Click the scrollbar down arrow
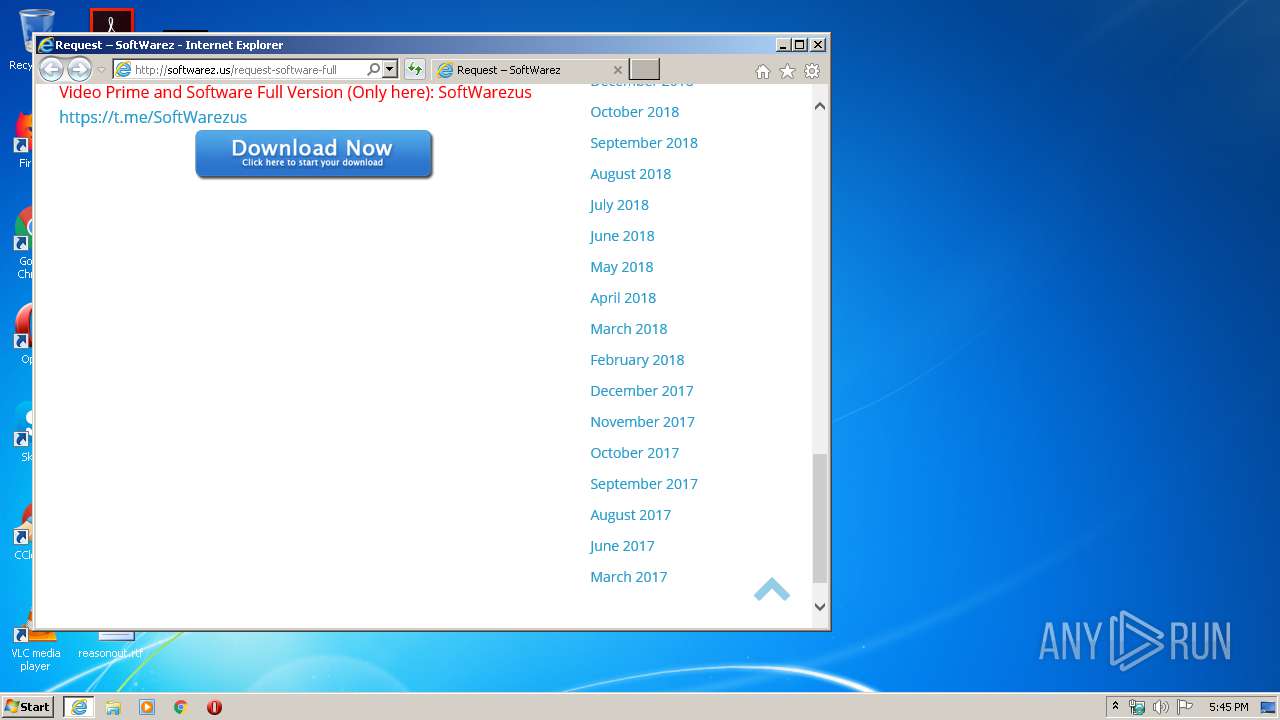 (820, 606)
